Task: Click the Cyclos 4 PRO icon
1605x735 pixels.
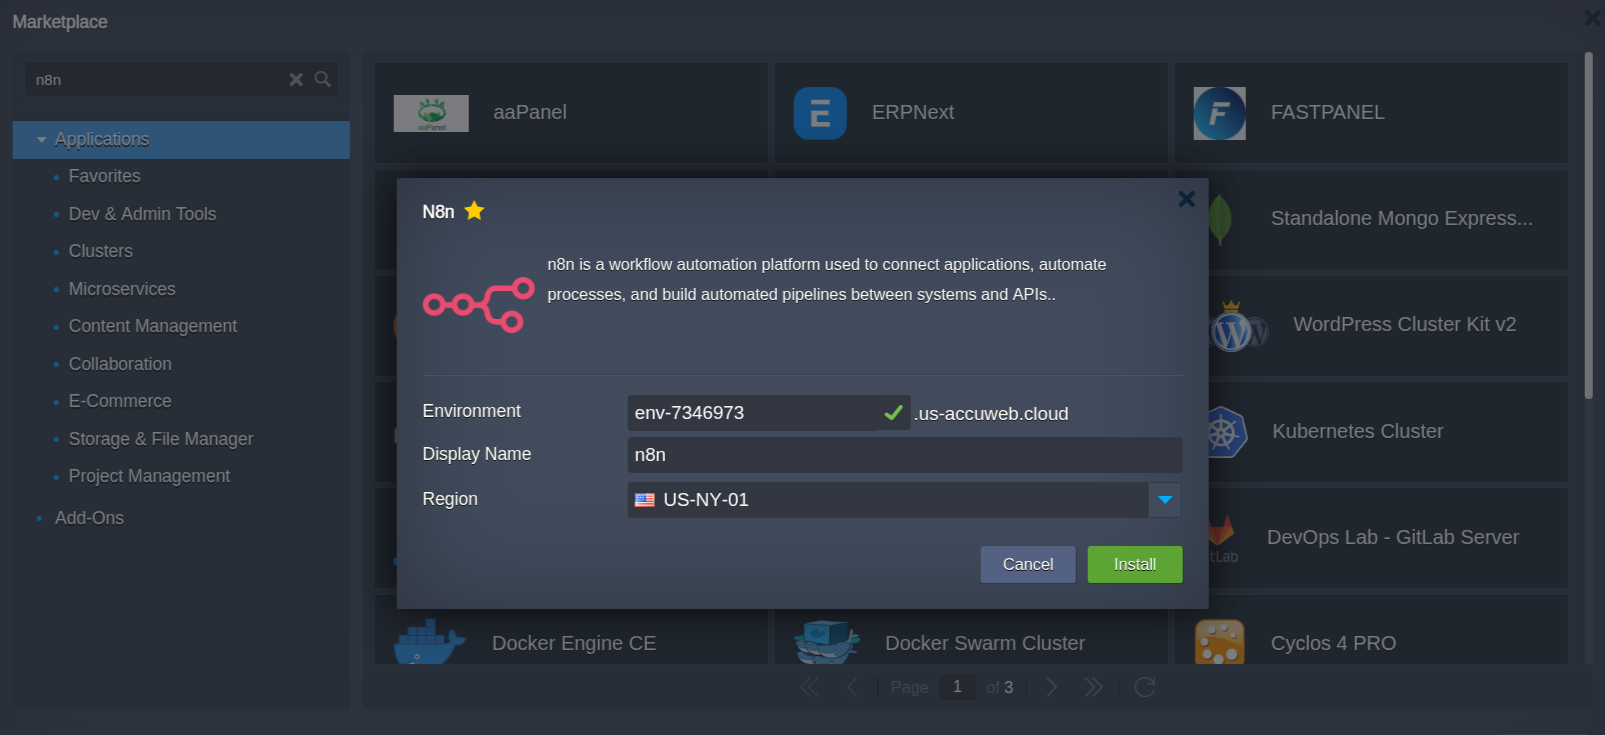Action: (1220, 642)
